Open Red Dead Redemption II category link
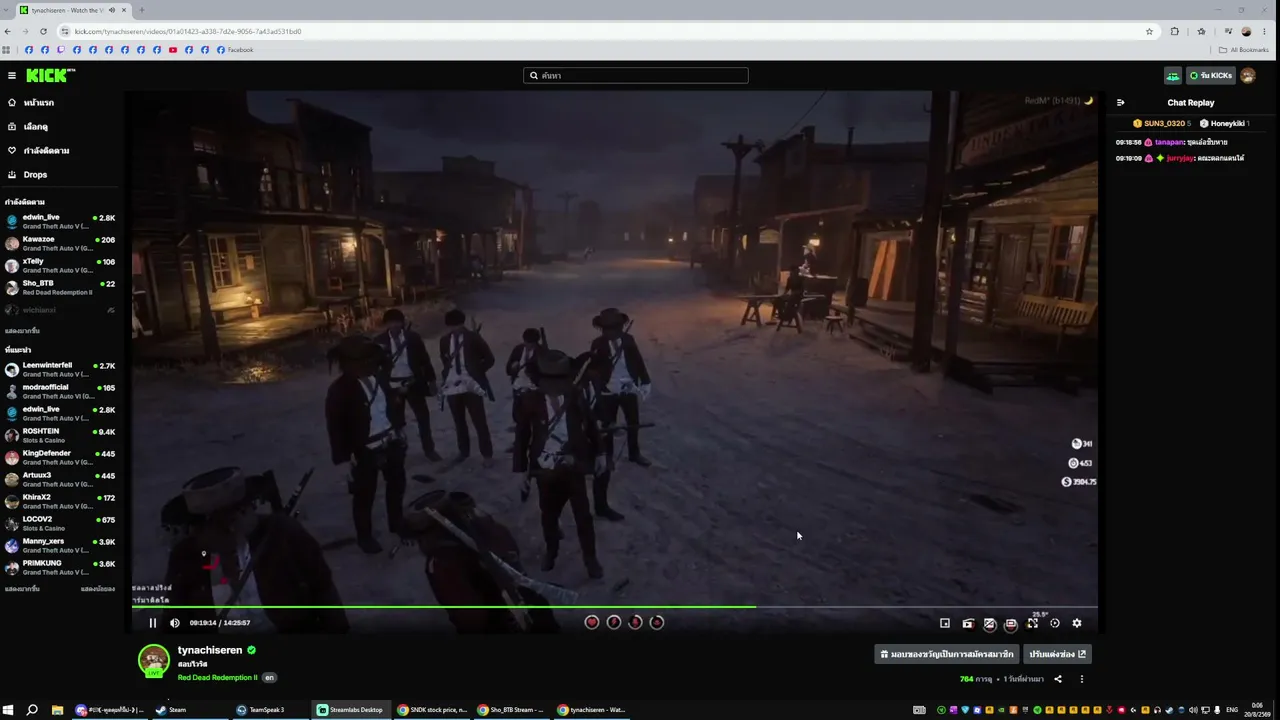 pos(217,677)
